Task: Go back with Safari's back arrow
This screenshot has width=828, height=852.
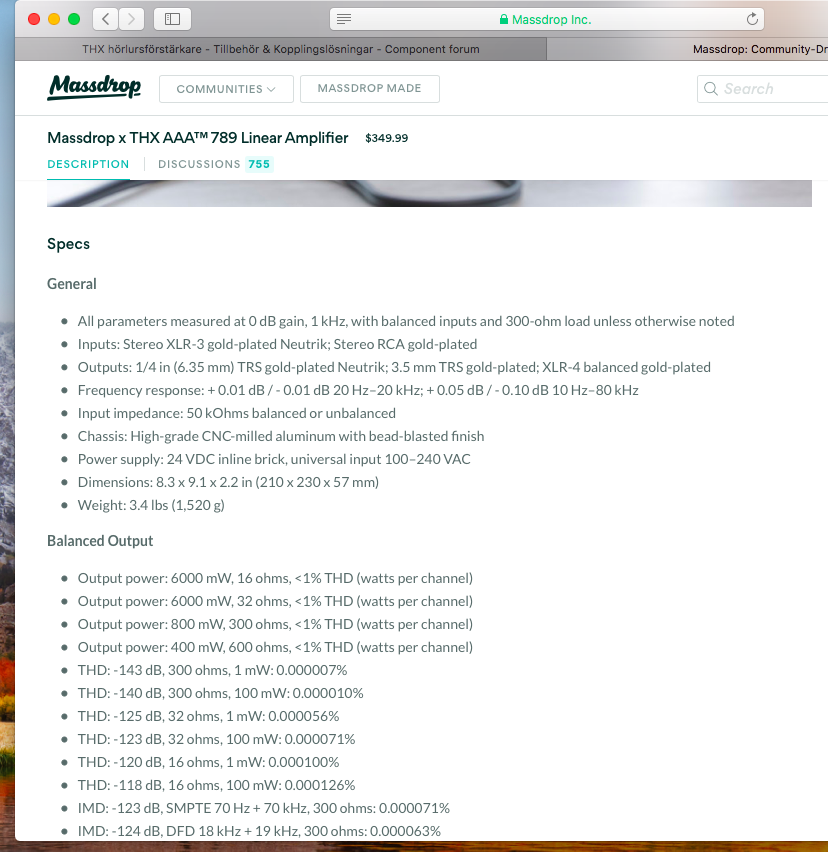Action: point(105,20)
